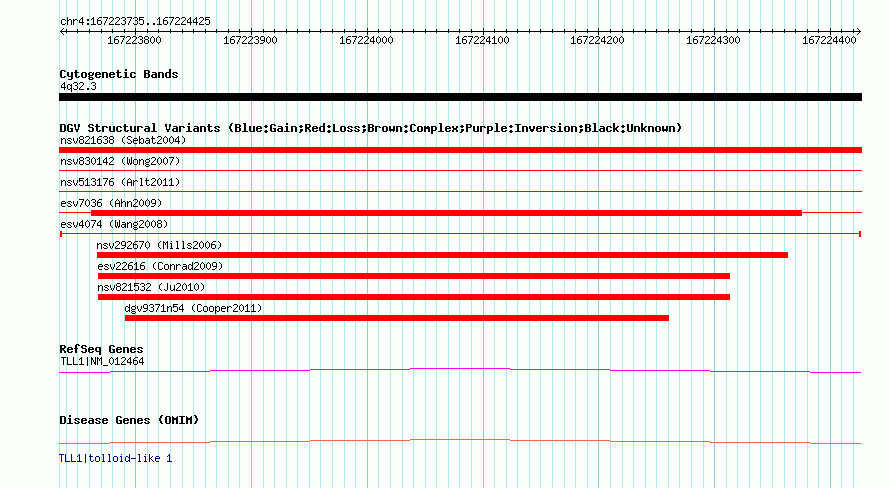Click ruler tick label 167223800
Image resolution: width=890 pixels, height=488 pixels.
(134, 40)
